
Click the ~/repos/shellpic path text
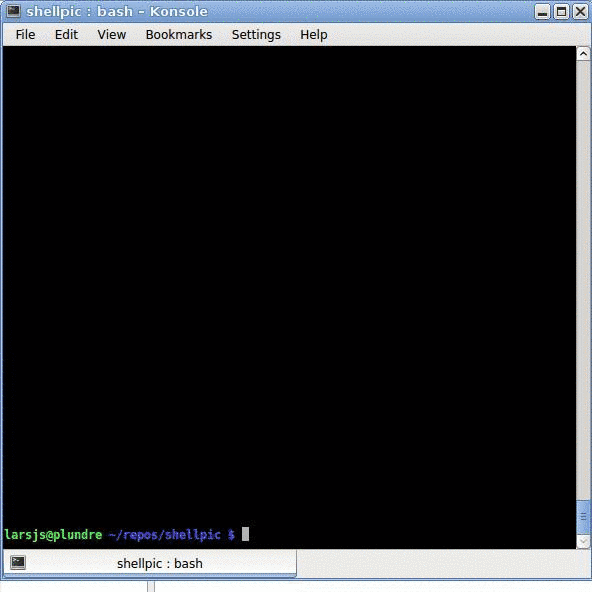164,535
